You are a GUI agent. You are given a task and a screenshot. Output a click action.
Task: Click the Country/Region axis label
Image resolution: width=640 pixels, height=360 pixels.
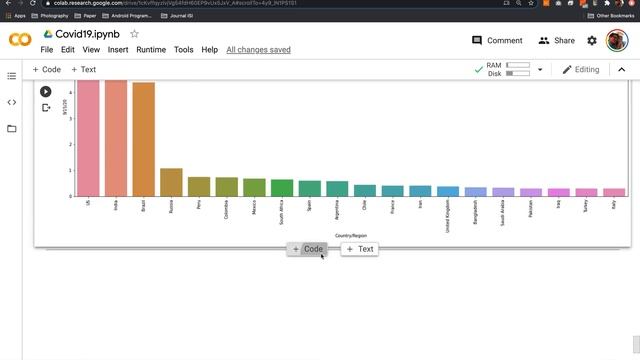(x=351, y=236)
